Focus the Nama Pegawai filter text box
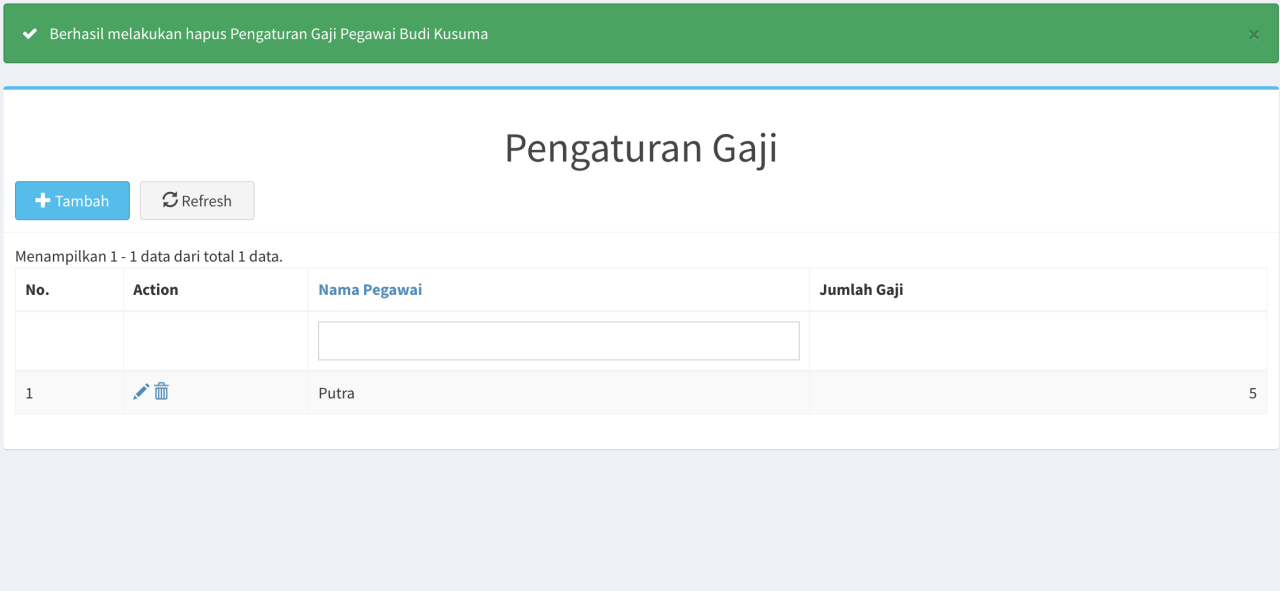Image resolution: width=1280 pixels, height=591 pixels. [x=558, y=341]
